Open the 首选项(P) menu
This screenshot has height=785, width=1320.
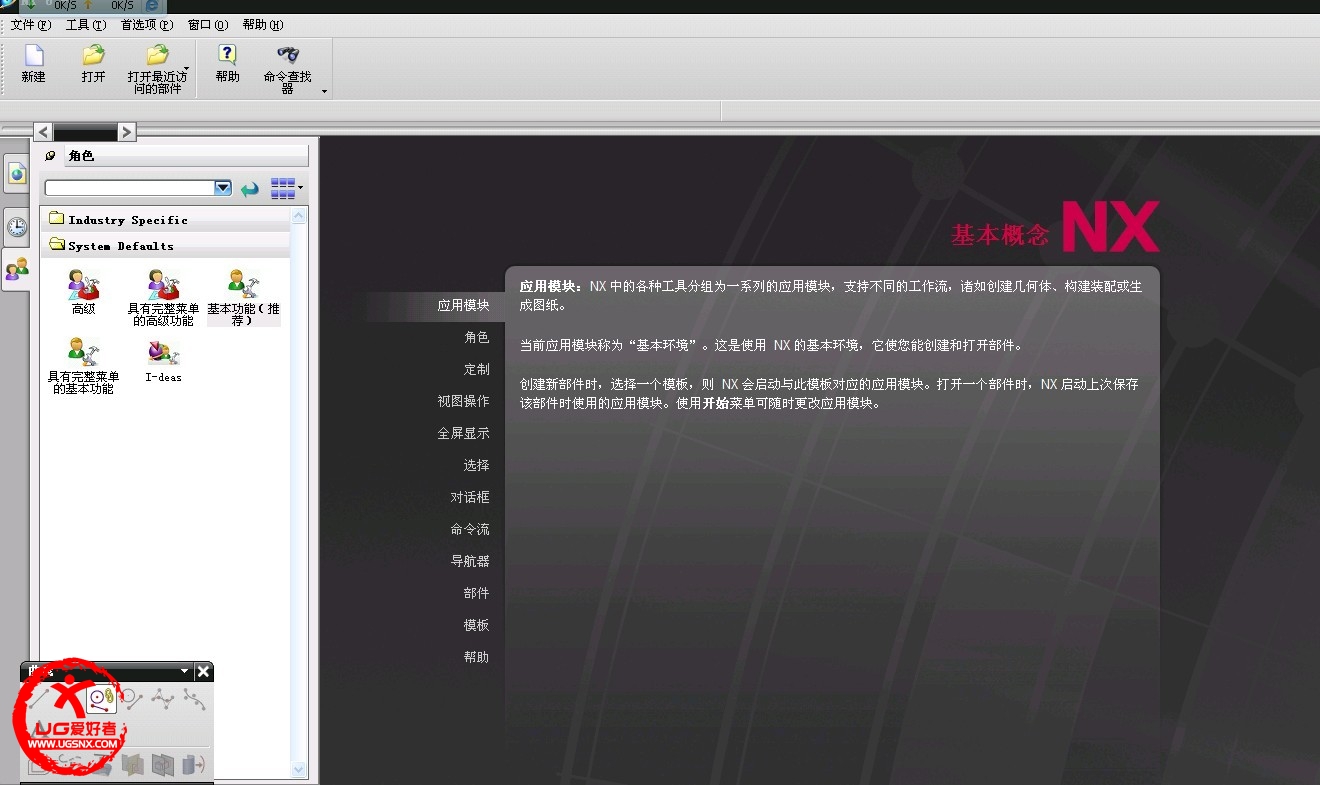(x=147, y=25)
